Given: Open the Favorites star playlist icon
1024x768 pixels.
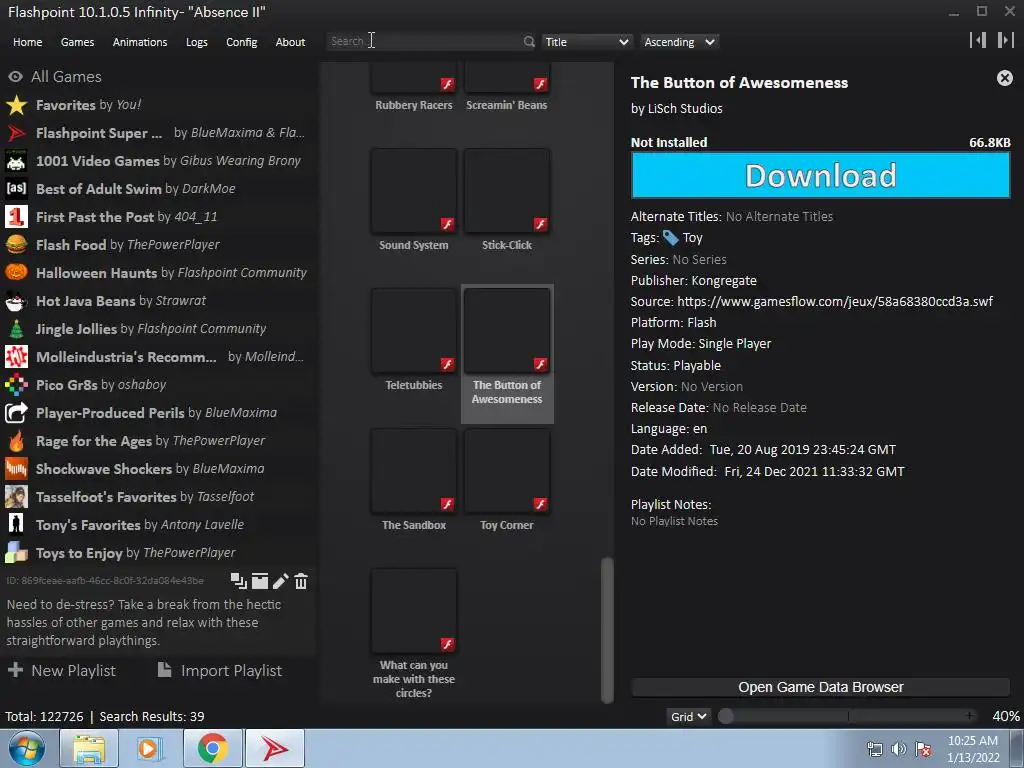Looking at the screenshot, I should tap(16, 104).
